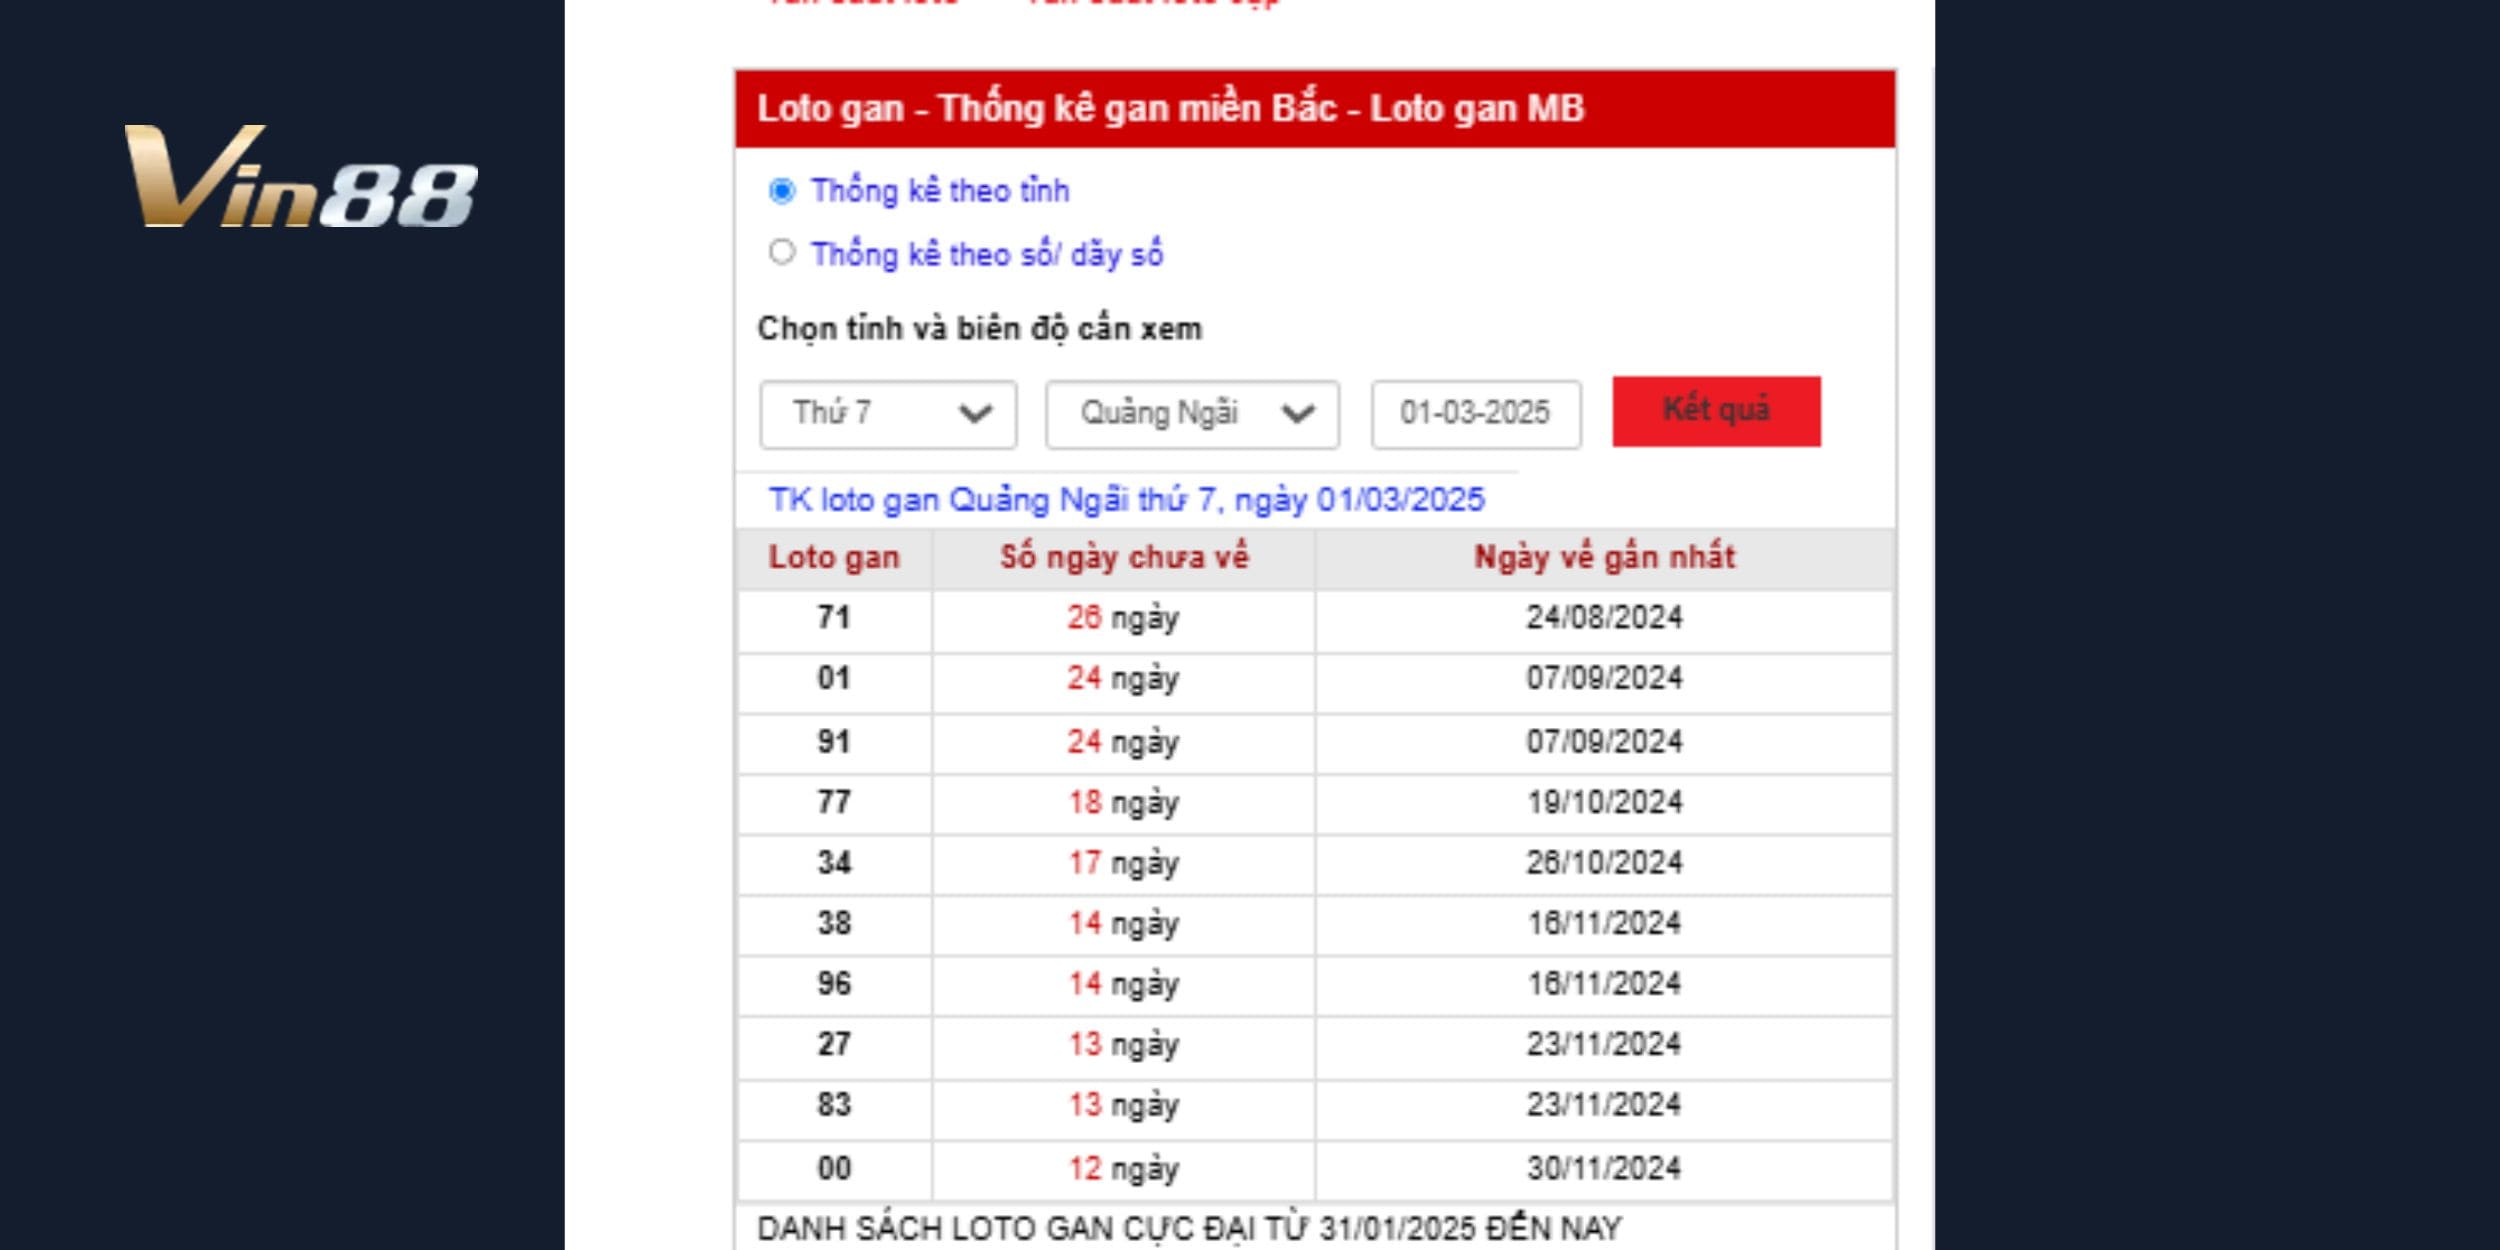Click the '17 ngày' cell
This screenshot has width=2500, height=1250.
[1124, 864]
